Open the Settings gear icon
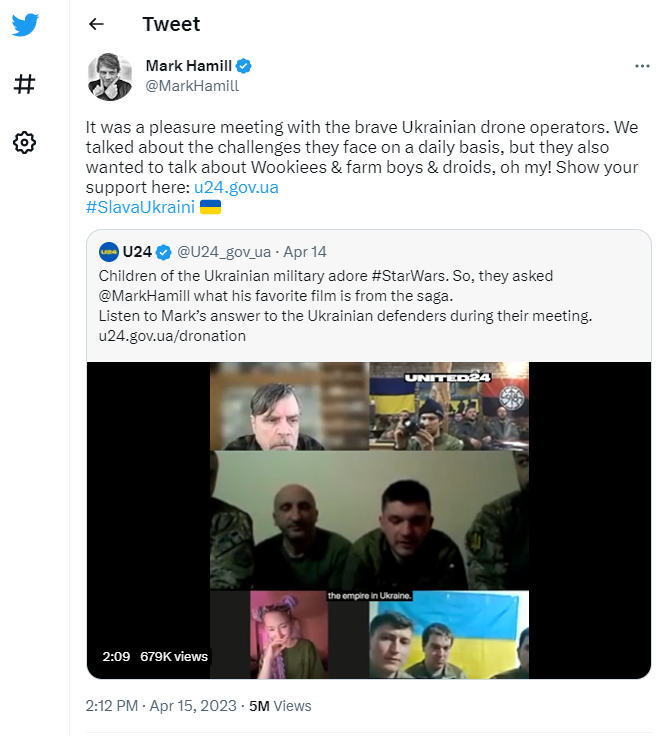Image resolution: width=666 pixels, height=736 pixels. [x=24, y=143]
